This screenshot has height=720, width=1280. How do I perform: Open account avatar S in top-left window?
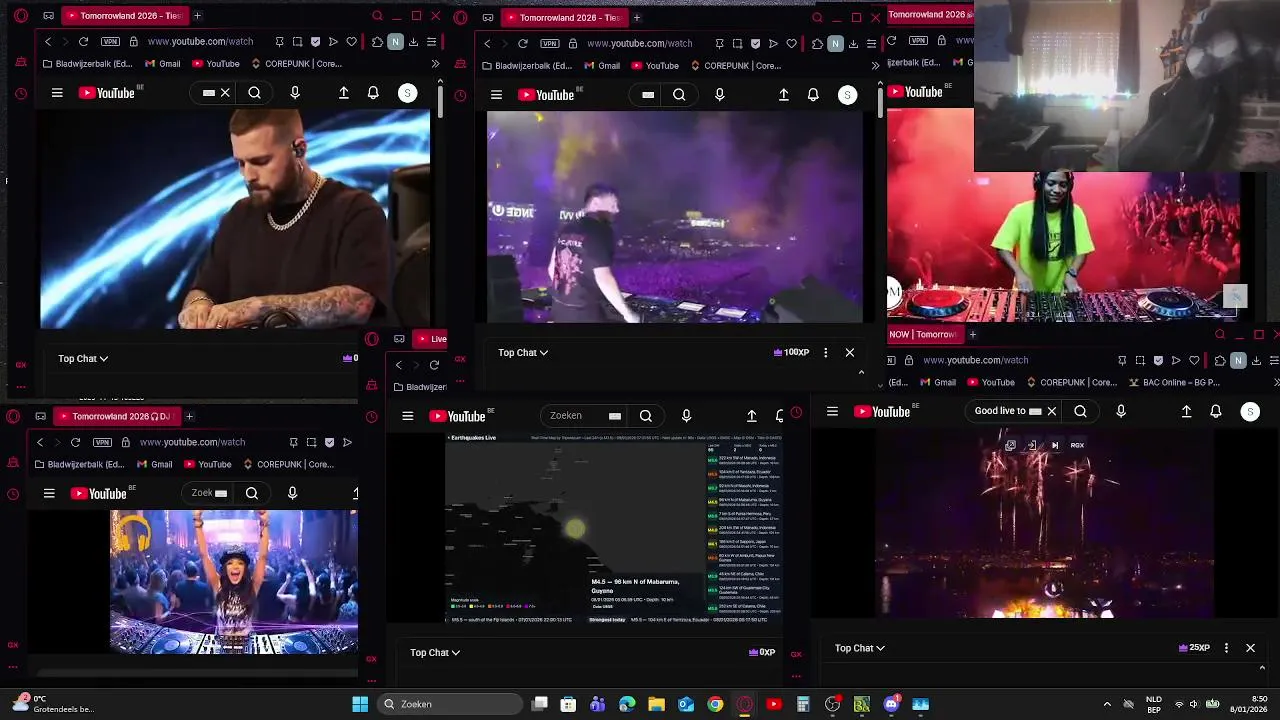[x=407, y=93]
